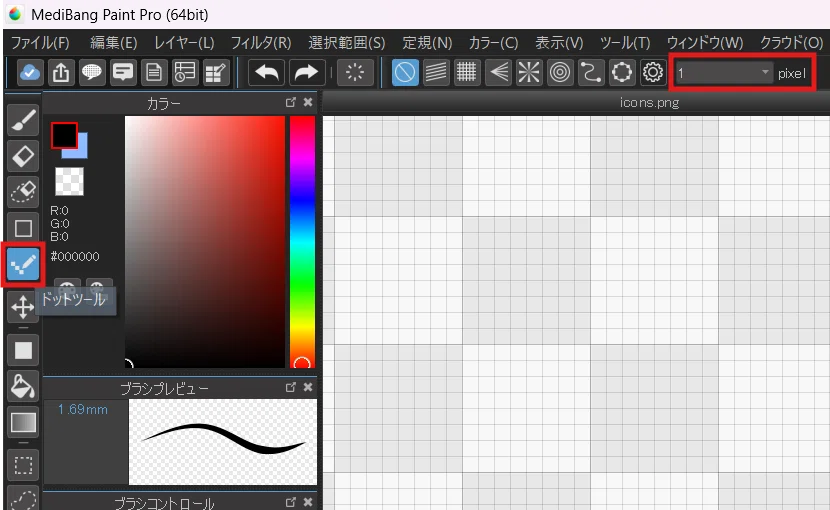
Task: Open the フィルタ(R) menu
Action: point(261,42)
